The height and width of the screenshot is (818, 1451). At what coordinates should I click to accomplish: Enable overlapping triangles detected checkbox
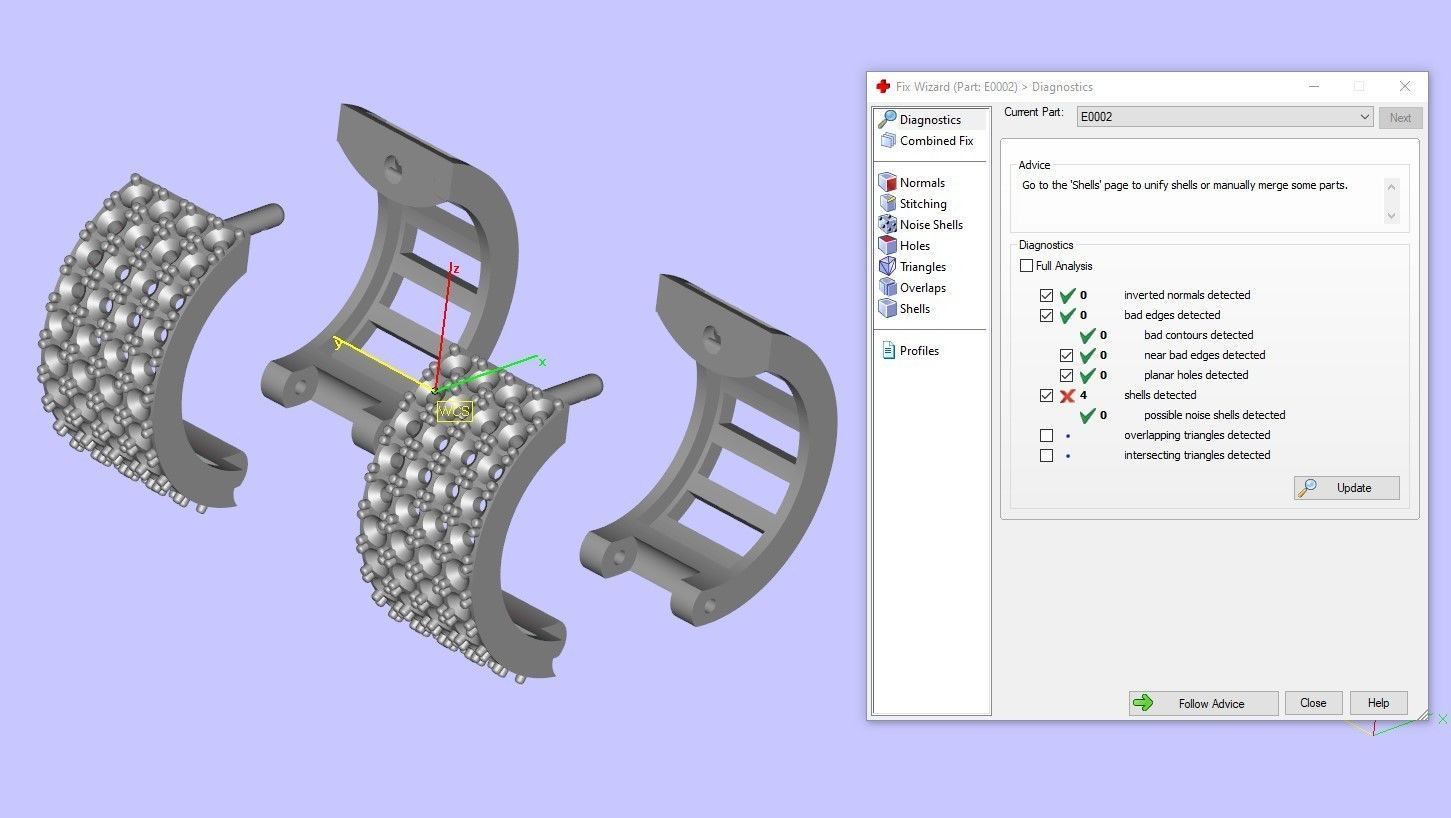tap(1046, 435)
